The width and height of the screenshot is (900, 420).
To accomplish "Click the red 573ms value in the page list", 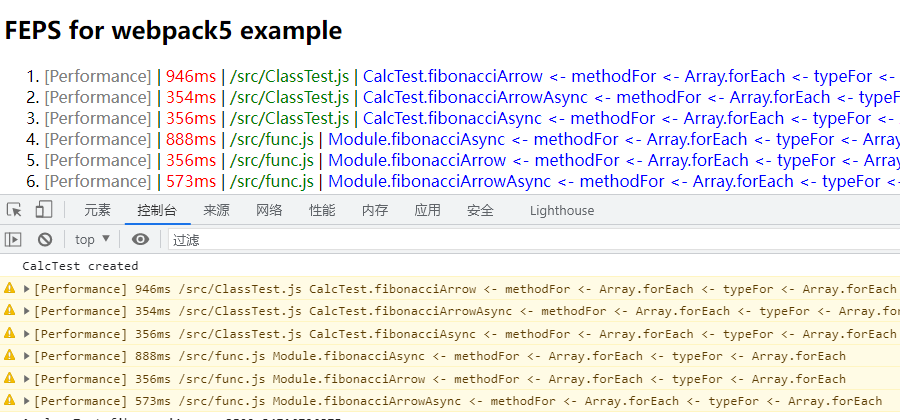I will (191, 182).
